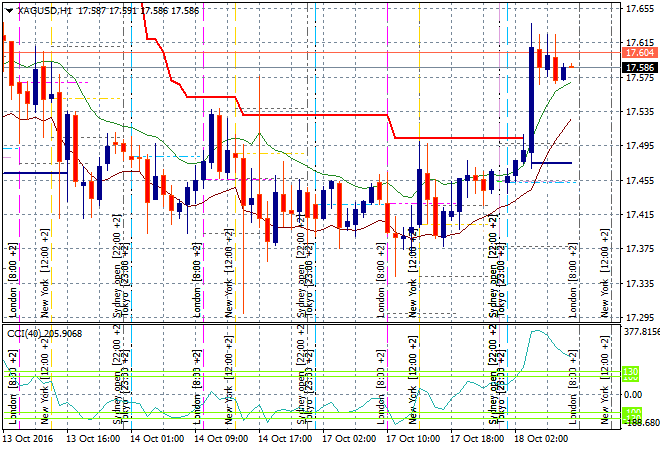The image size is (660, 450).
Task: Click the triangle arrow beside XAGUSD,H1
Action: [x=7, y=9]
